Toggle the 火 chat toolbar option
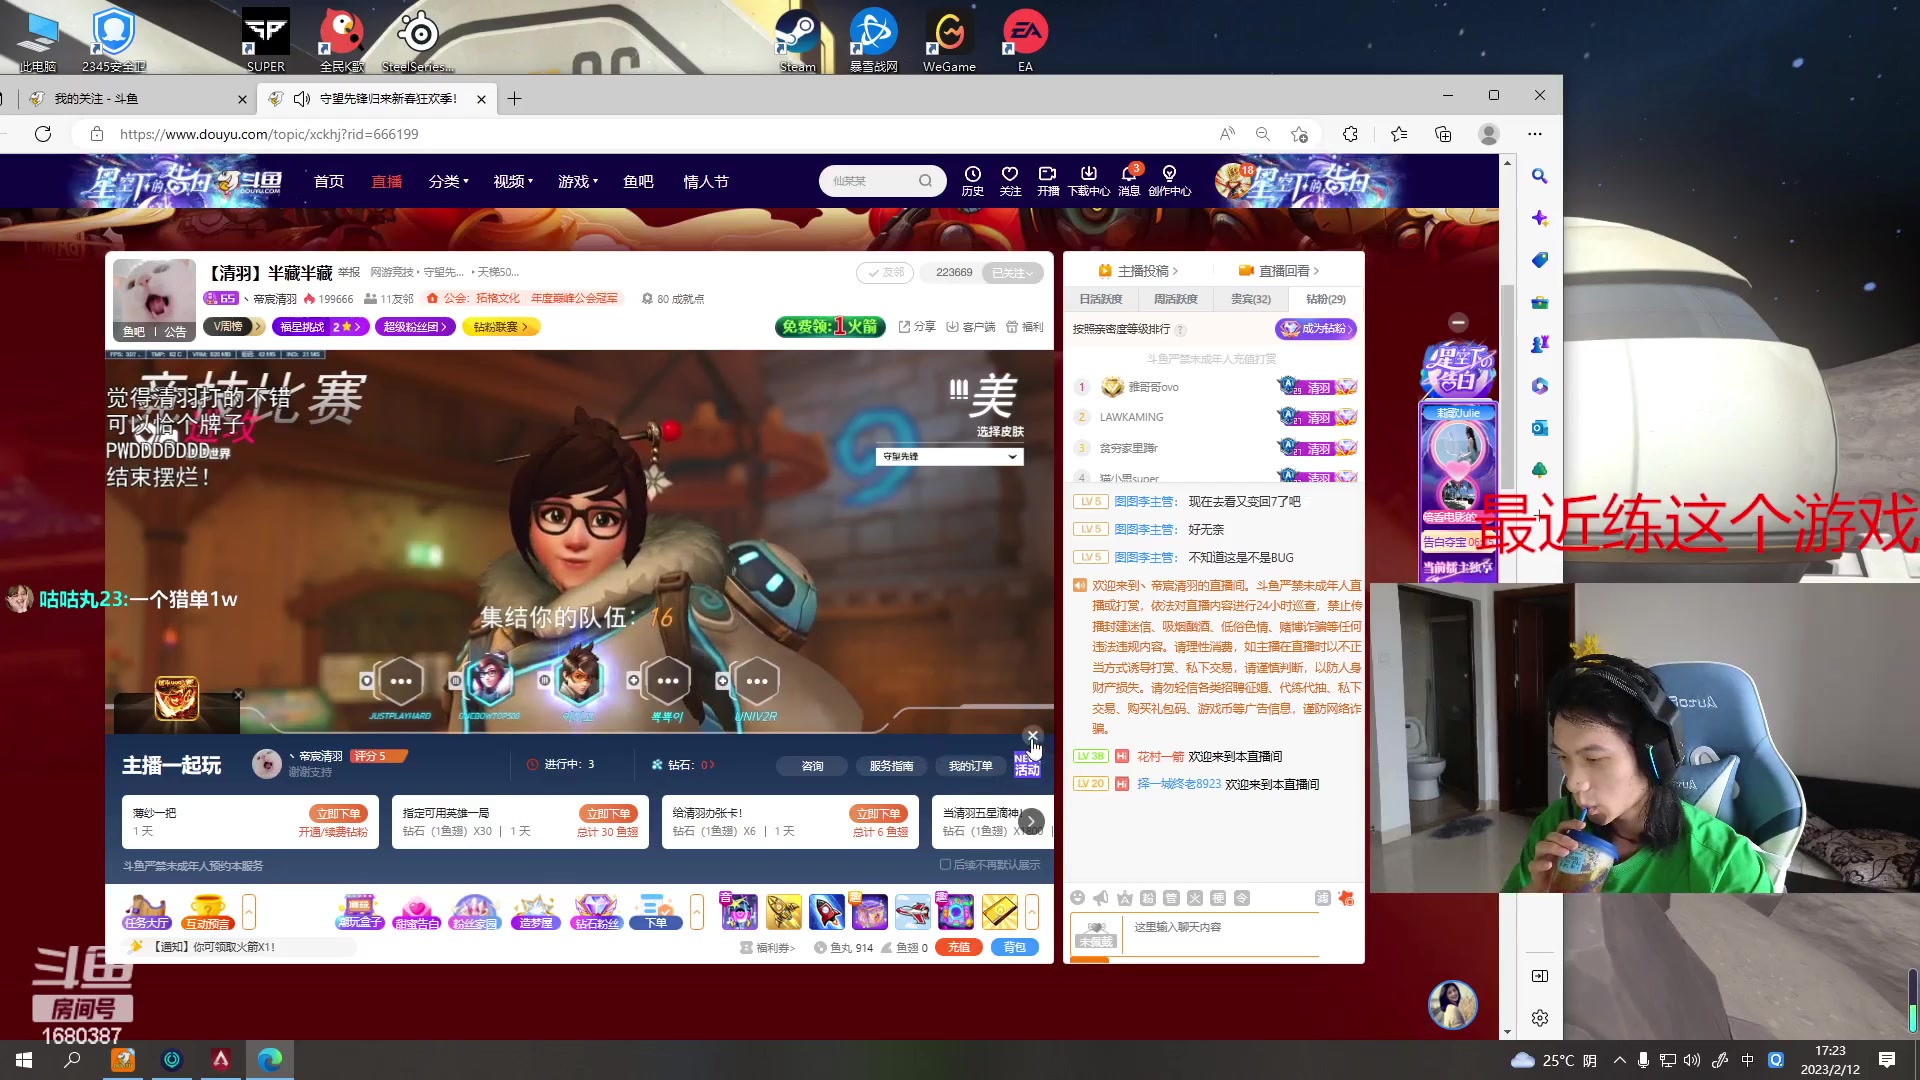 click(1195, 898)
